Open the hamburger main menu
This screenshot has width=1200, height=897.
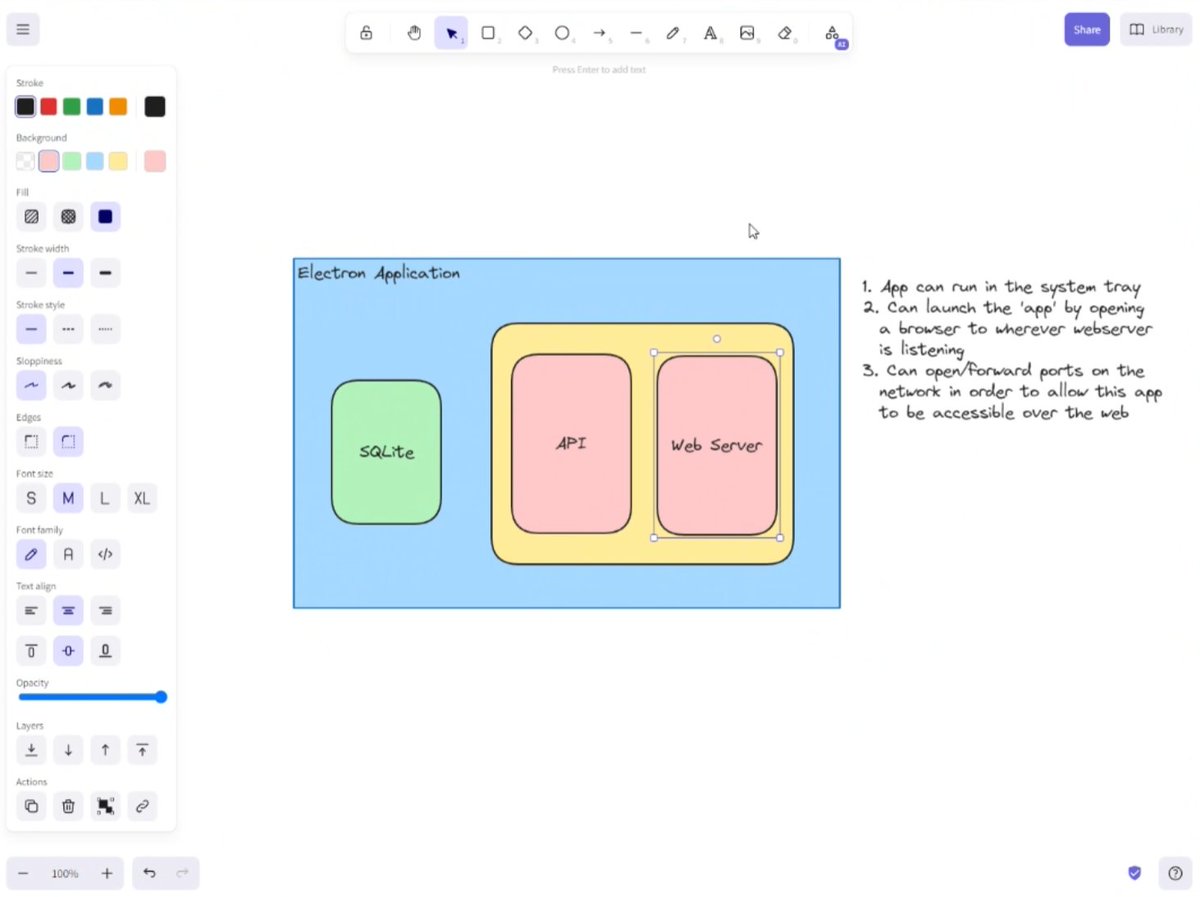click(x=23, y=29)
